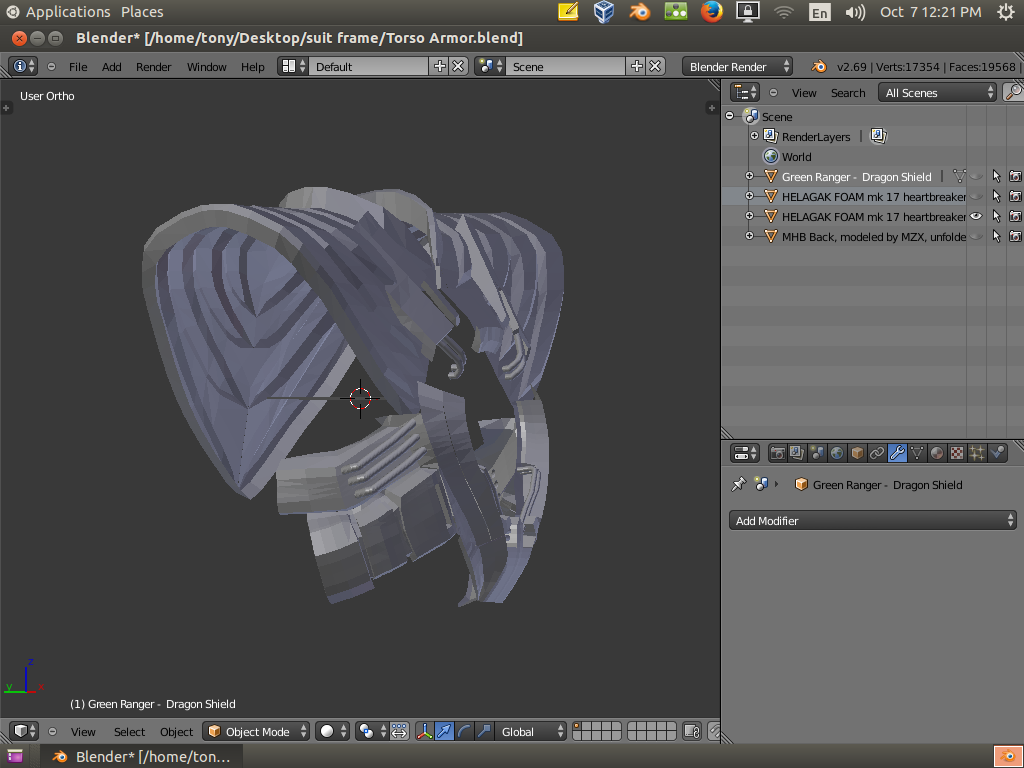This screenshot has width=1024, height=768.
Task: Toggle visibility eye for MHB Back object
Action: pos(976,236)
